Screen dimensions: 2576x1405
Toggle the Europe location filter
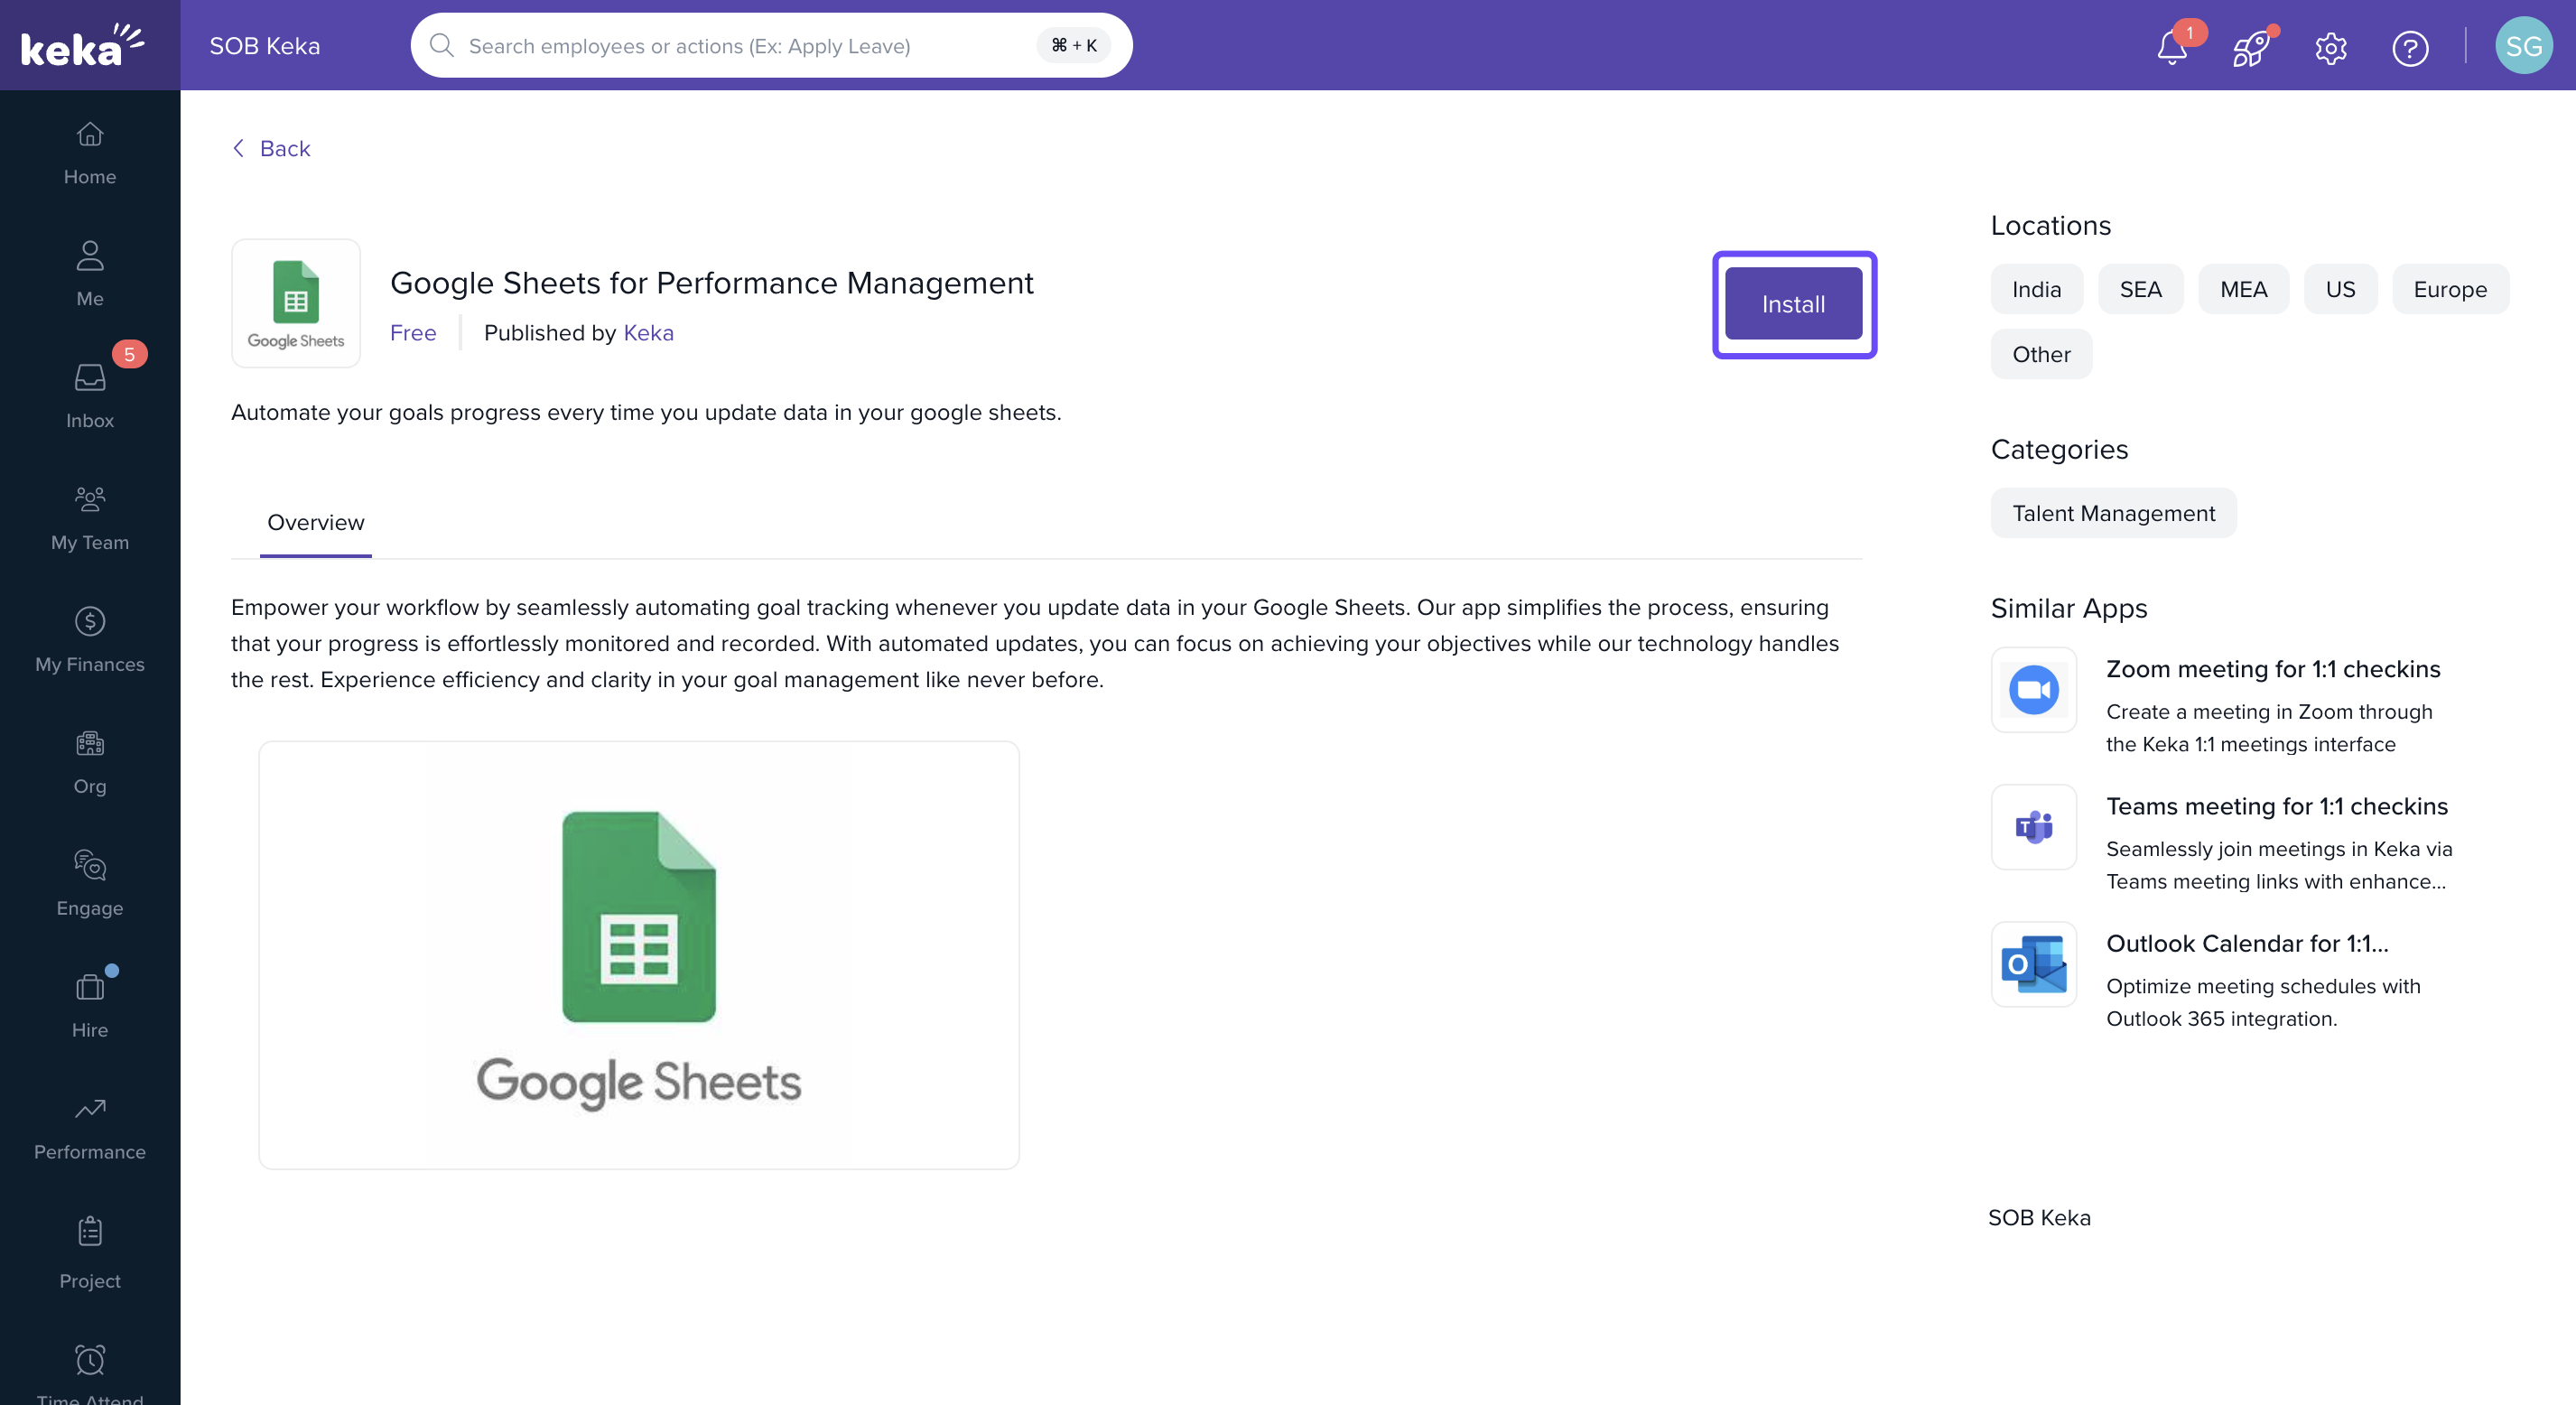coord(2450,289)
